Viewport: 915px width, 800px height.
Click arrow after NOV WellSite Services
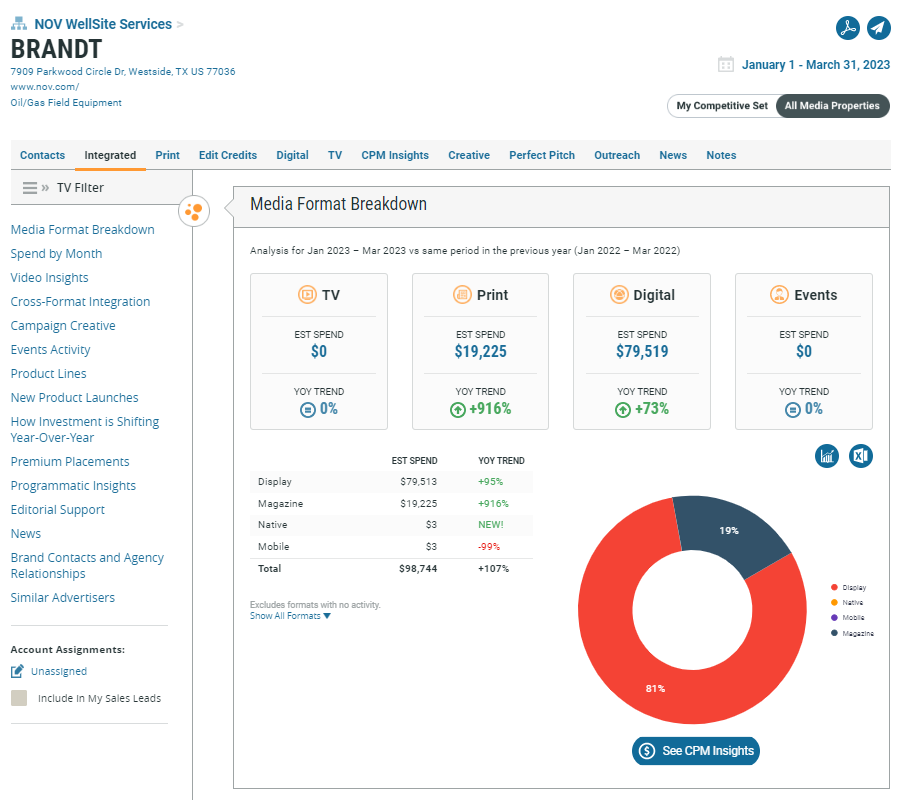click(180, 25)
